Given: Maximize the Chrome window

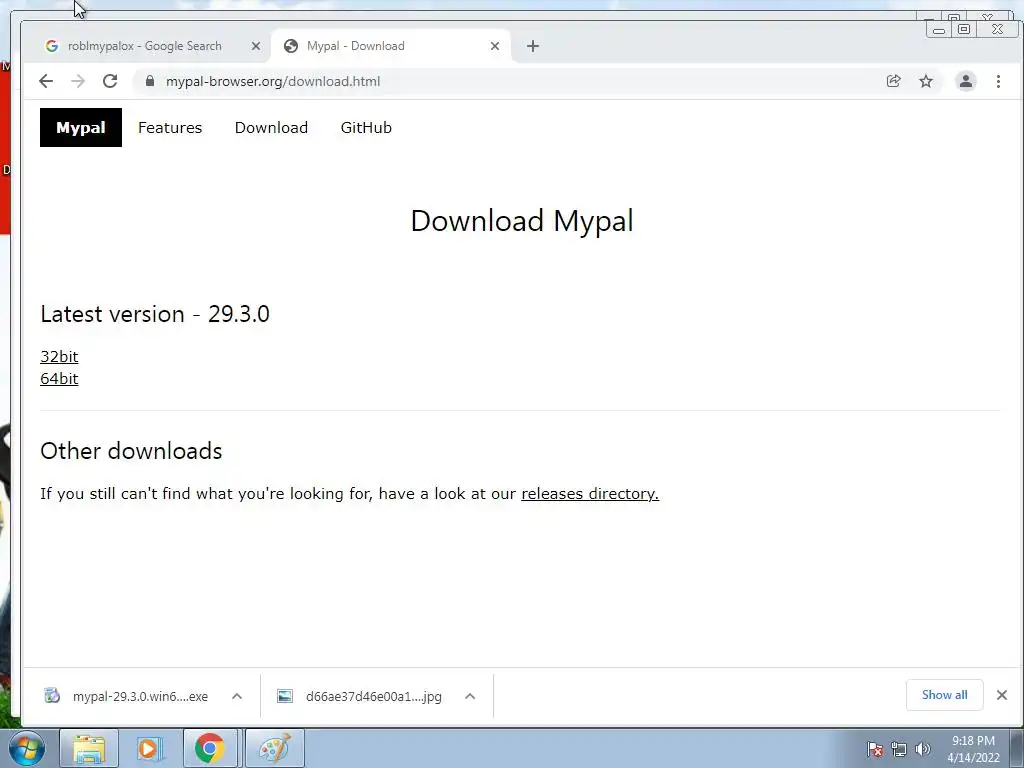Looking at the screenshot, I should coord(963,29).
